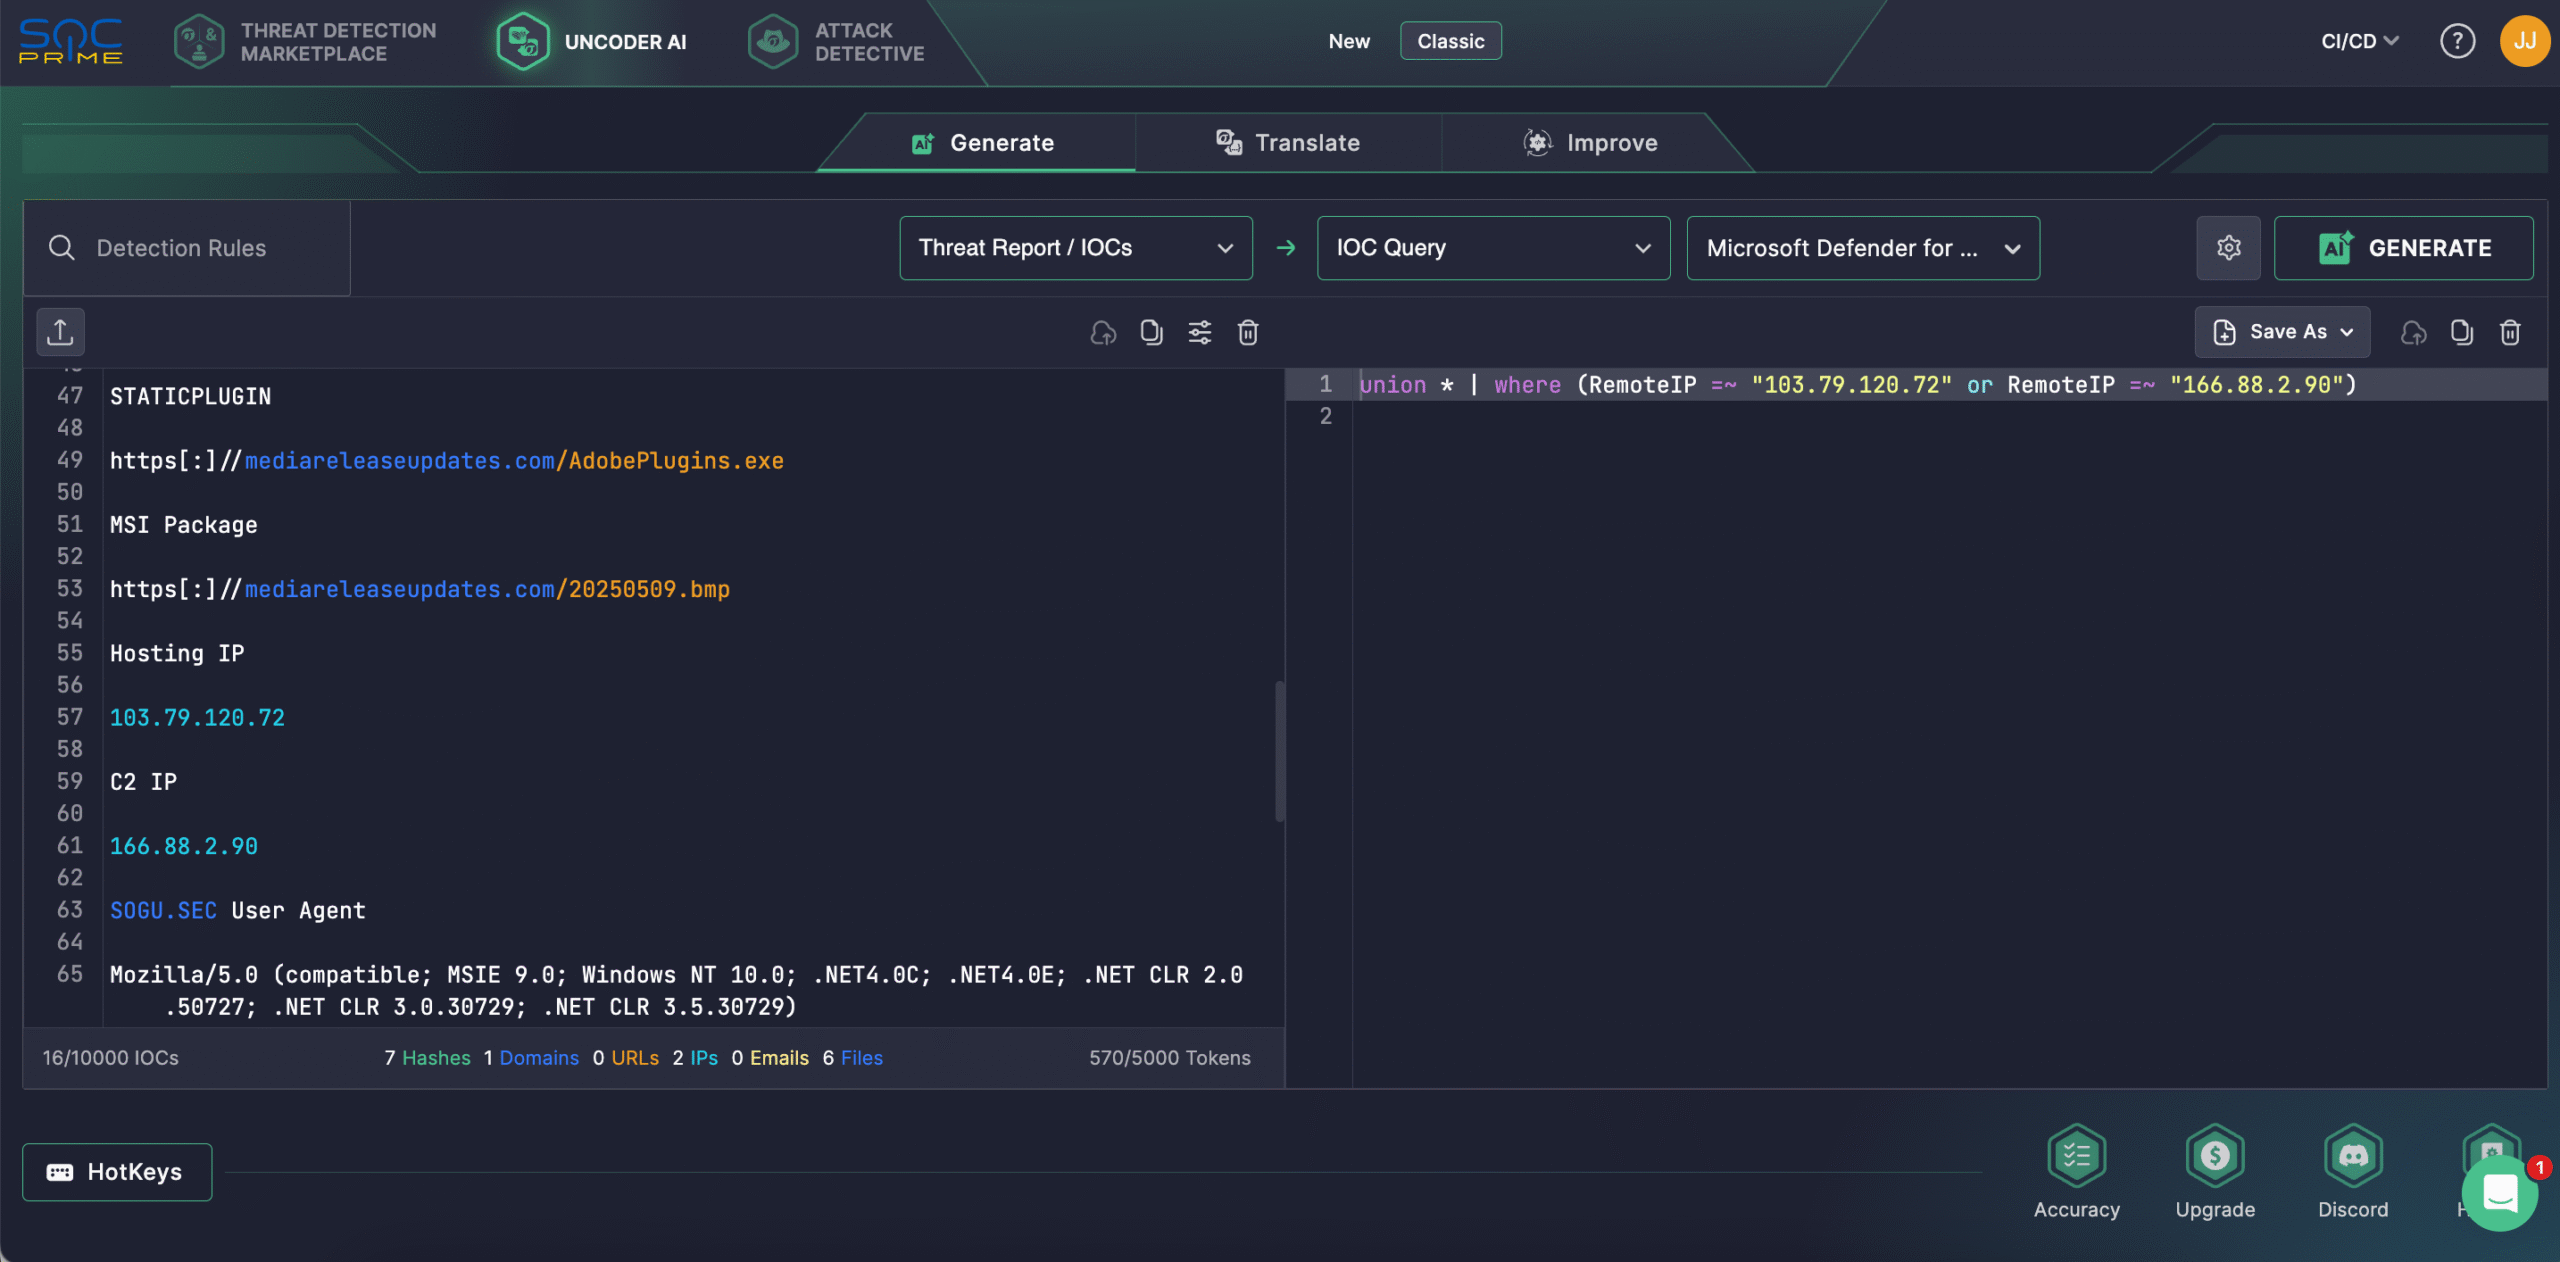
Task: Click cloud upload icon in output toolbar
Action: [2414, 332]
